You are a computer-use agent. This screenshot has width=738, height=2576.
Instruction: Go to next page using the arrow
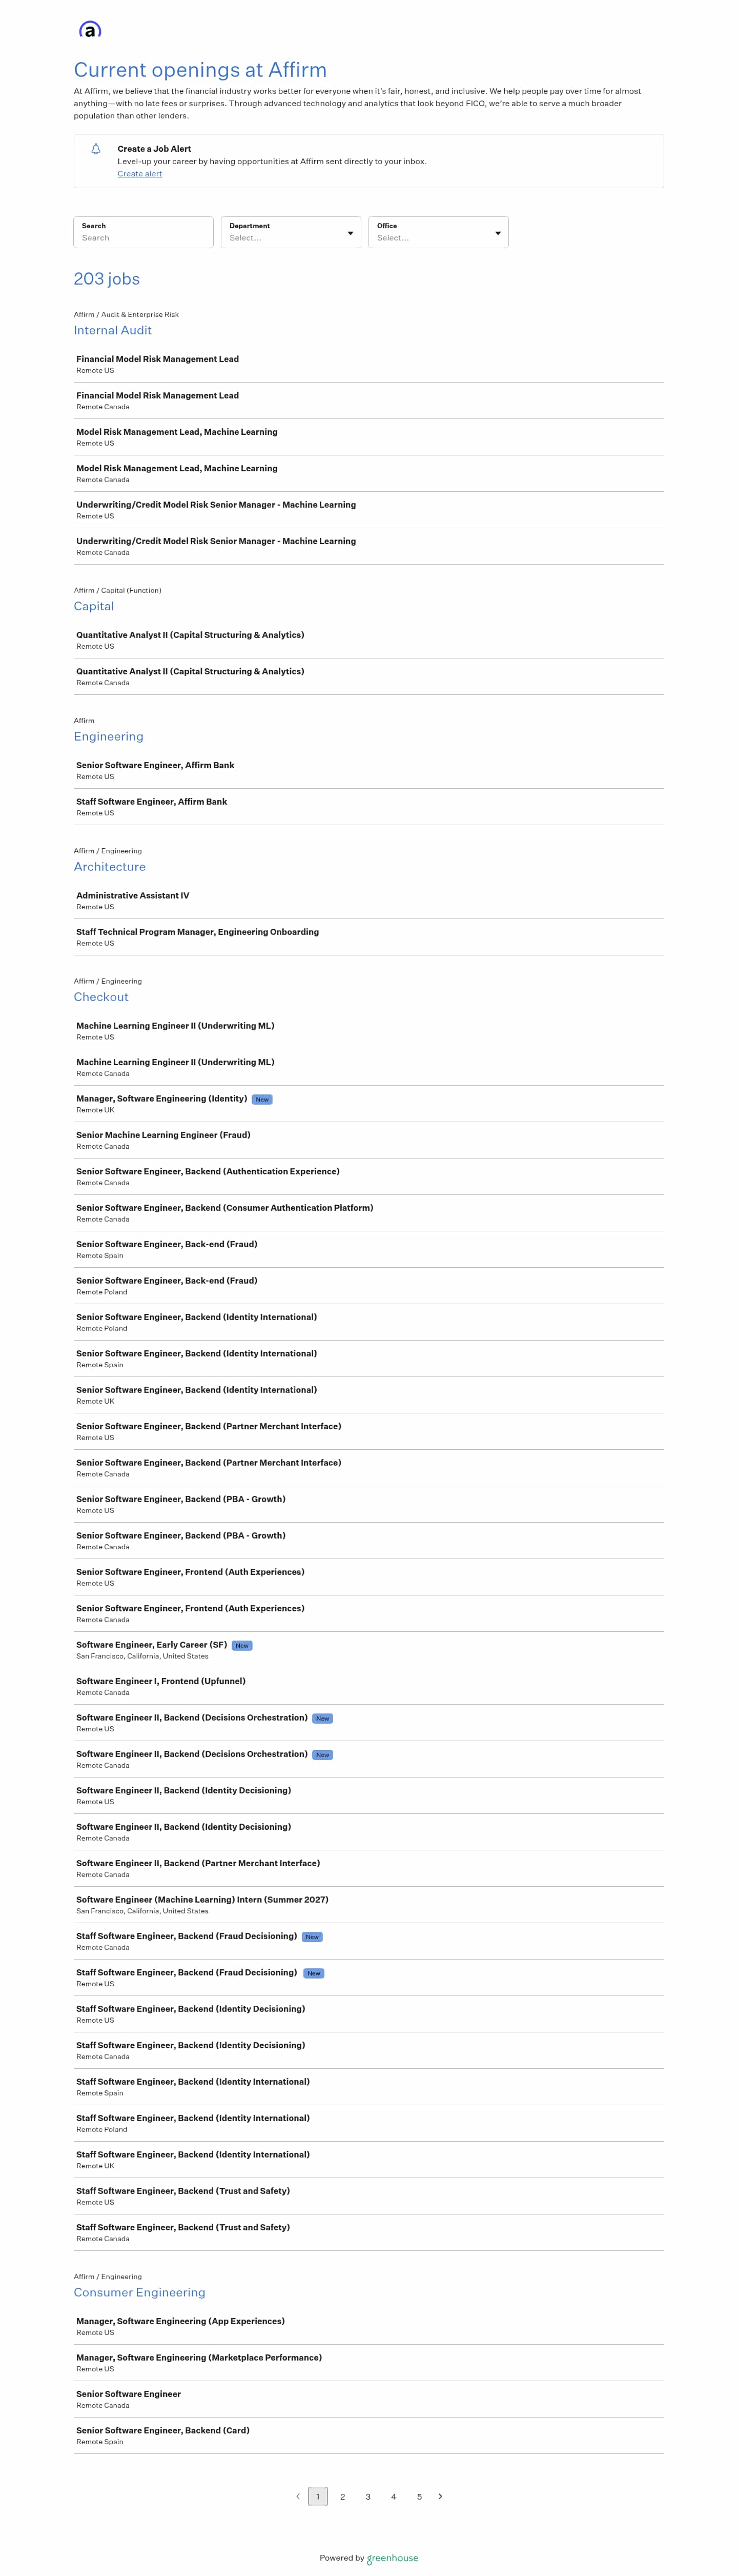tap(440, 2496)
